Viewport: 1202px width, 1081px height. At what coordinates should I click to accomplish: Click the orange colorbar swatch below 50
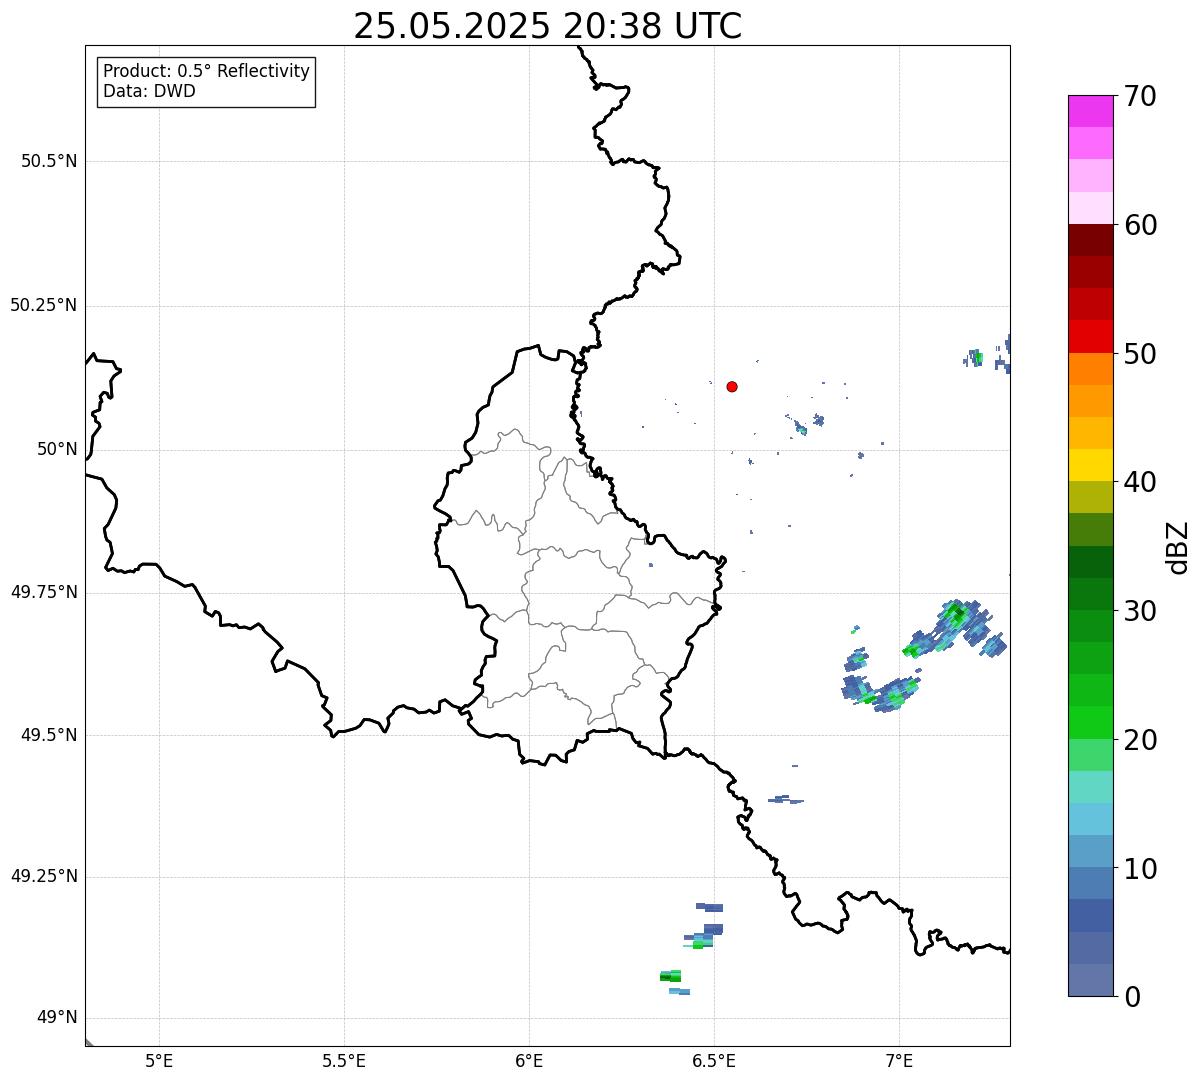pyautogui.click(x=1090, y=369)
